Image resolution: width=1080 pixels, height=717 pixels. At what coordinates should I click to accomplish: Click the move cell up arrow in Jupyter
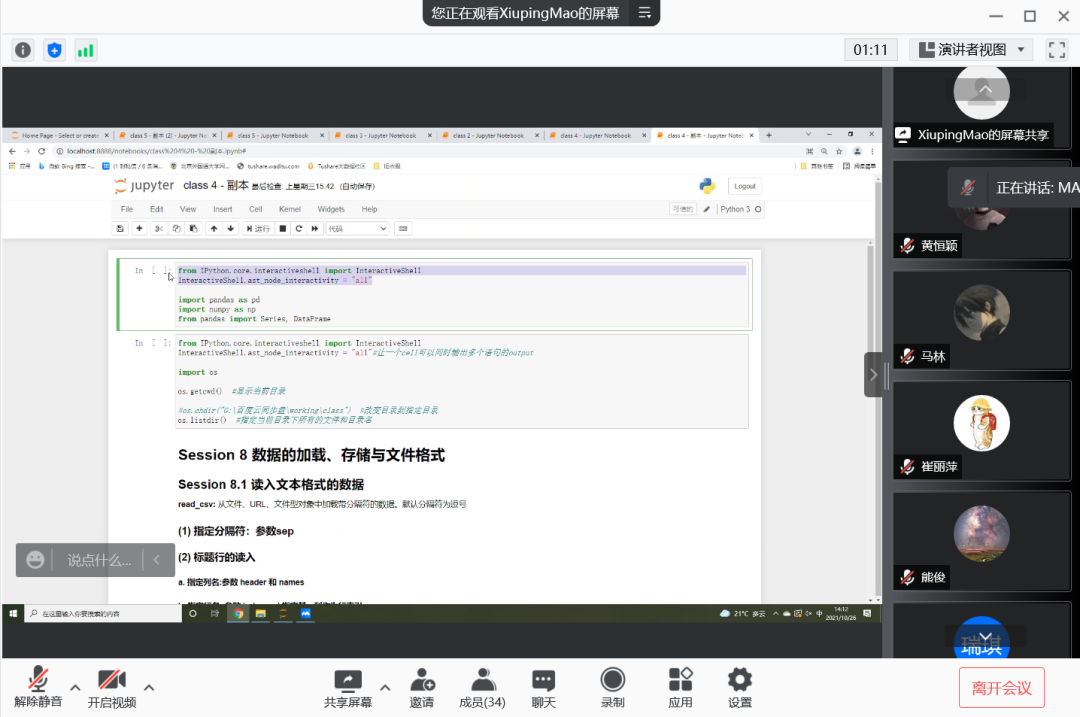(x=214, y=229)
